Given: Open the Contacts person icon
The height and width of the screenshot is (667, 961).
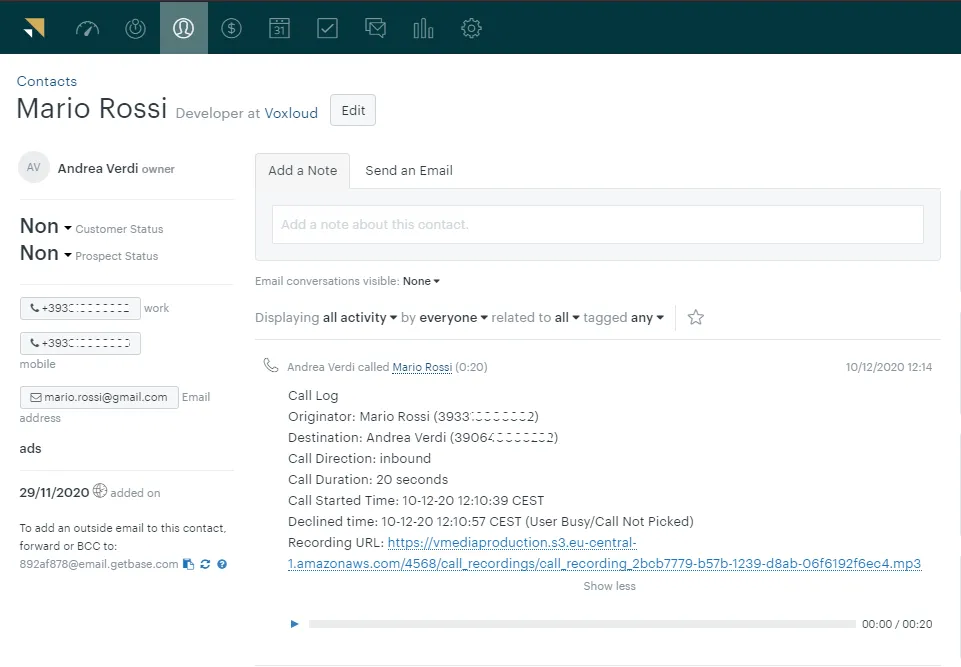Looking at the screenshot, I should pos(183,28).
